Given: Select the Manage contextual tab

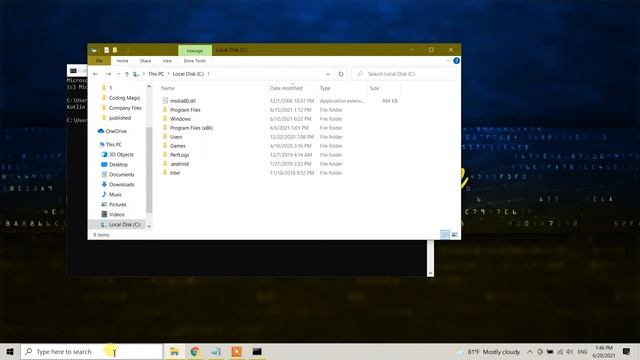Looking at the screenshot, I should [x=195, y=51].
